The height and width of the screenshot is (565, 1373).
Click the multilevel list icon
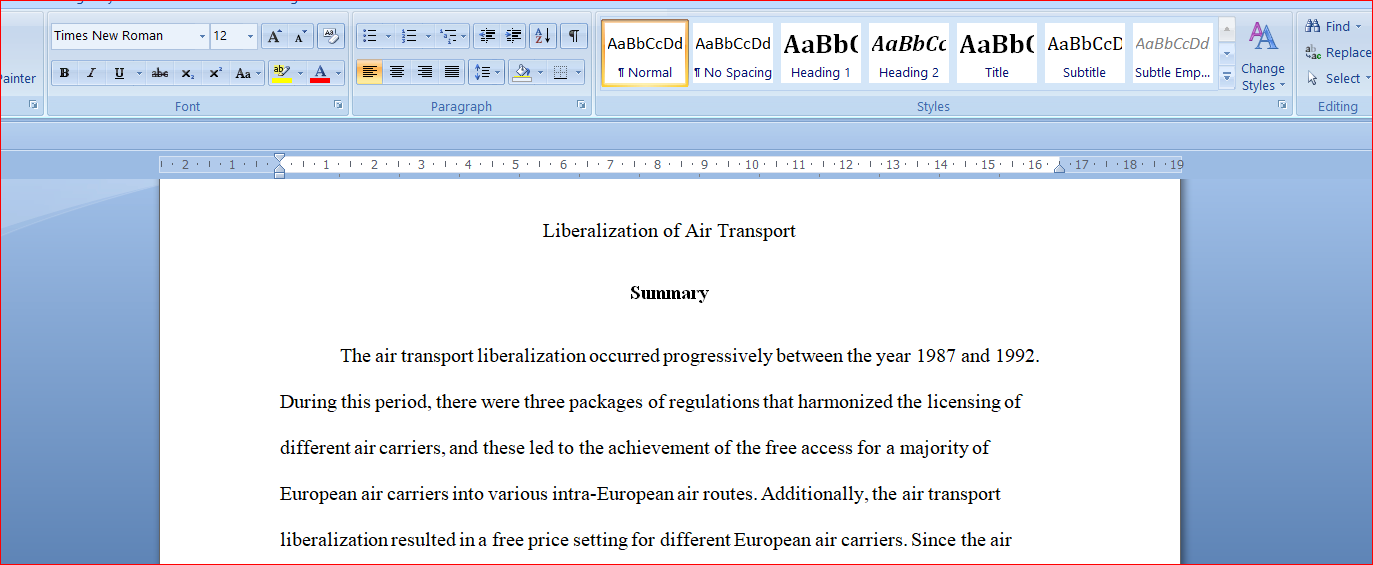448,36
